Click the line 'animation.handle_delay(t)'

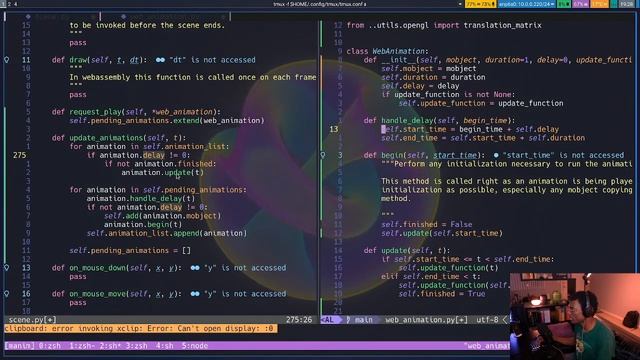point(141,199)
